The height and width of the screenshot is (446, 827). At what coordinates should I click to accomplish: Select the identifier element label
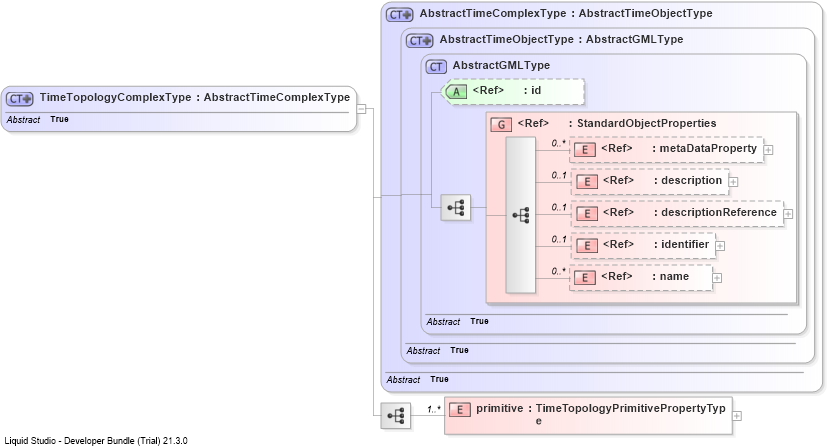pyautogui.click(x=656, y=245)
